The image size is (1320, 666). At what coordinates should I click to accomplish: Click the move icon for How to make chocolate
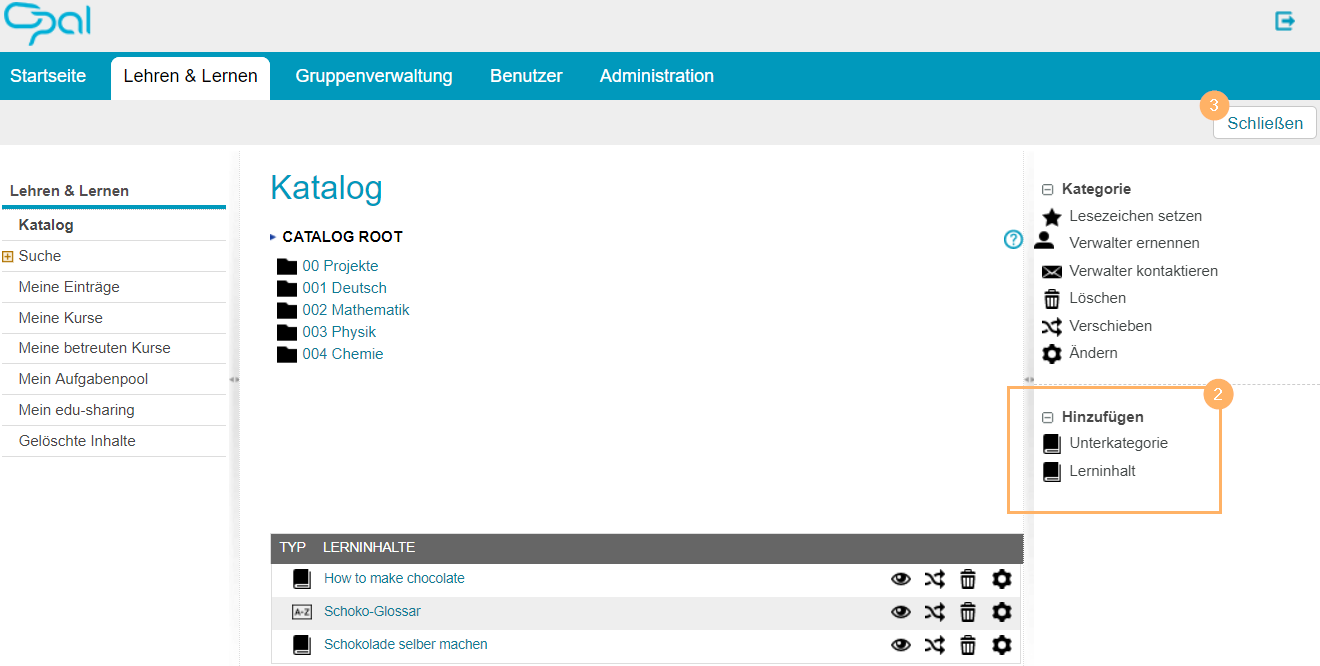(934, 579)
